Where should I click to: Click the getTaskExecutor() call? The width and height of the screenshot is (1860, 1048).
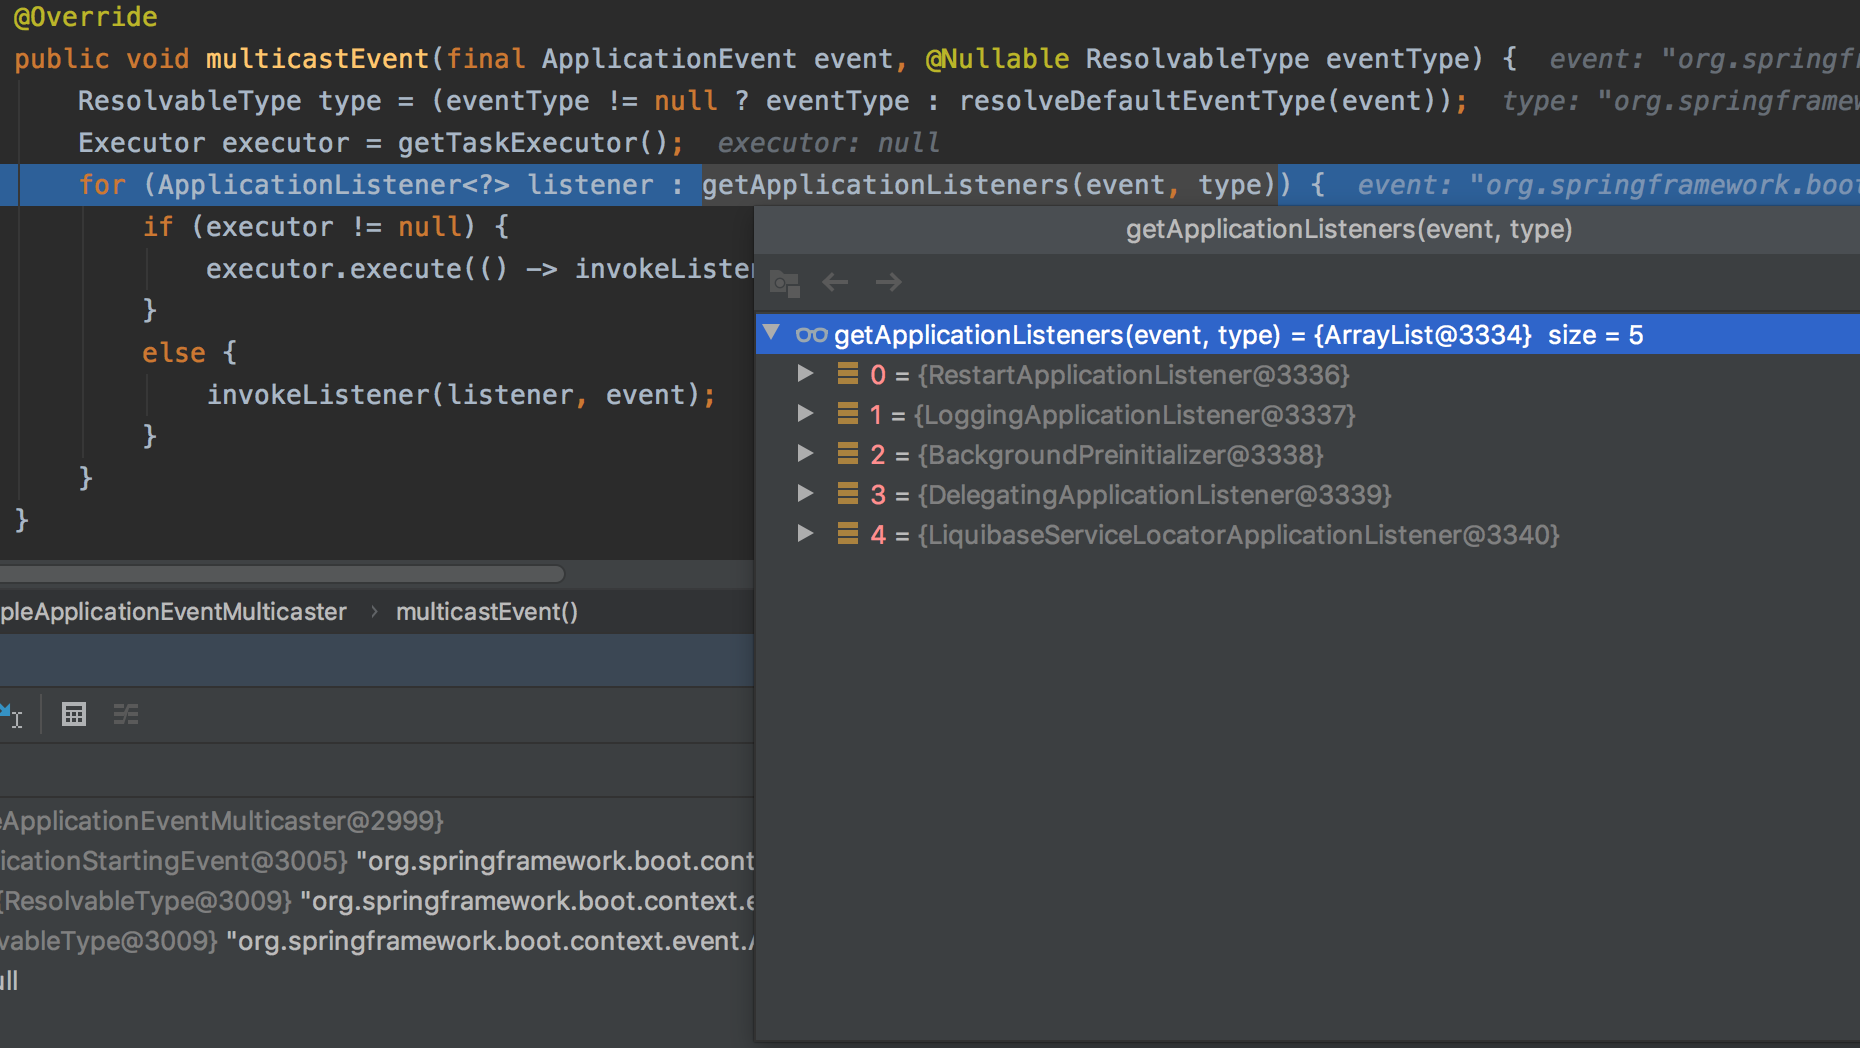click(533, 143)
